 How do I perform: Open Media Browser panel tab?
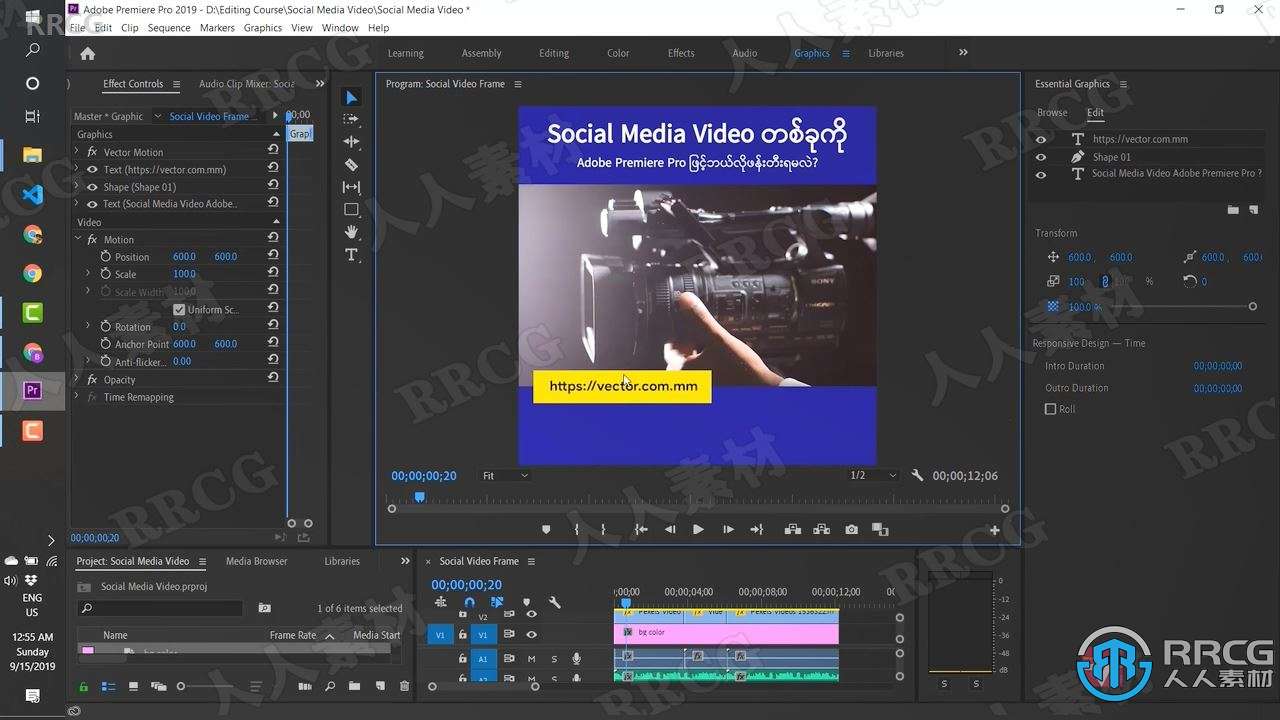(x=256, y=562)
